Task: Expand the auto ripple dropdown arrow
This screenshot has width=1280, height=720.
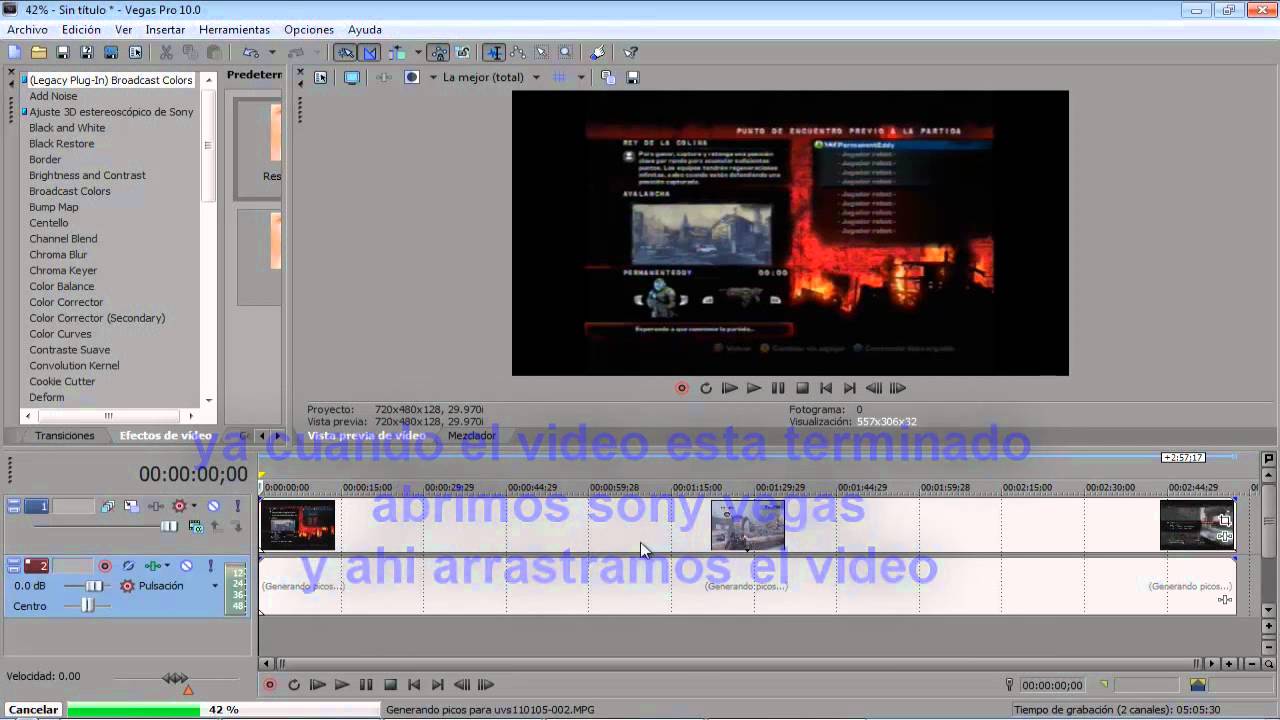Action: click(417, 53)
